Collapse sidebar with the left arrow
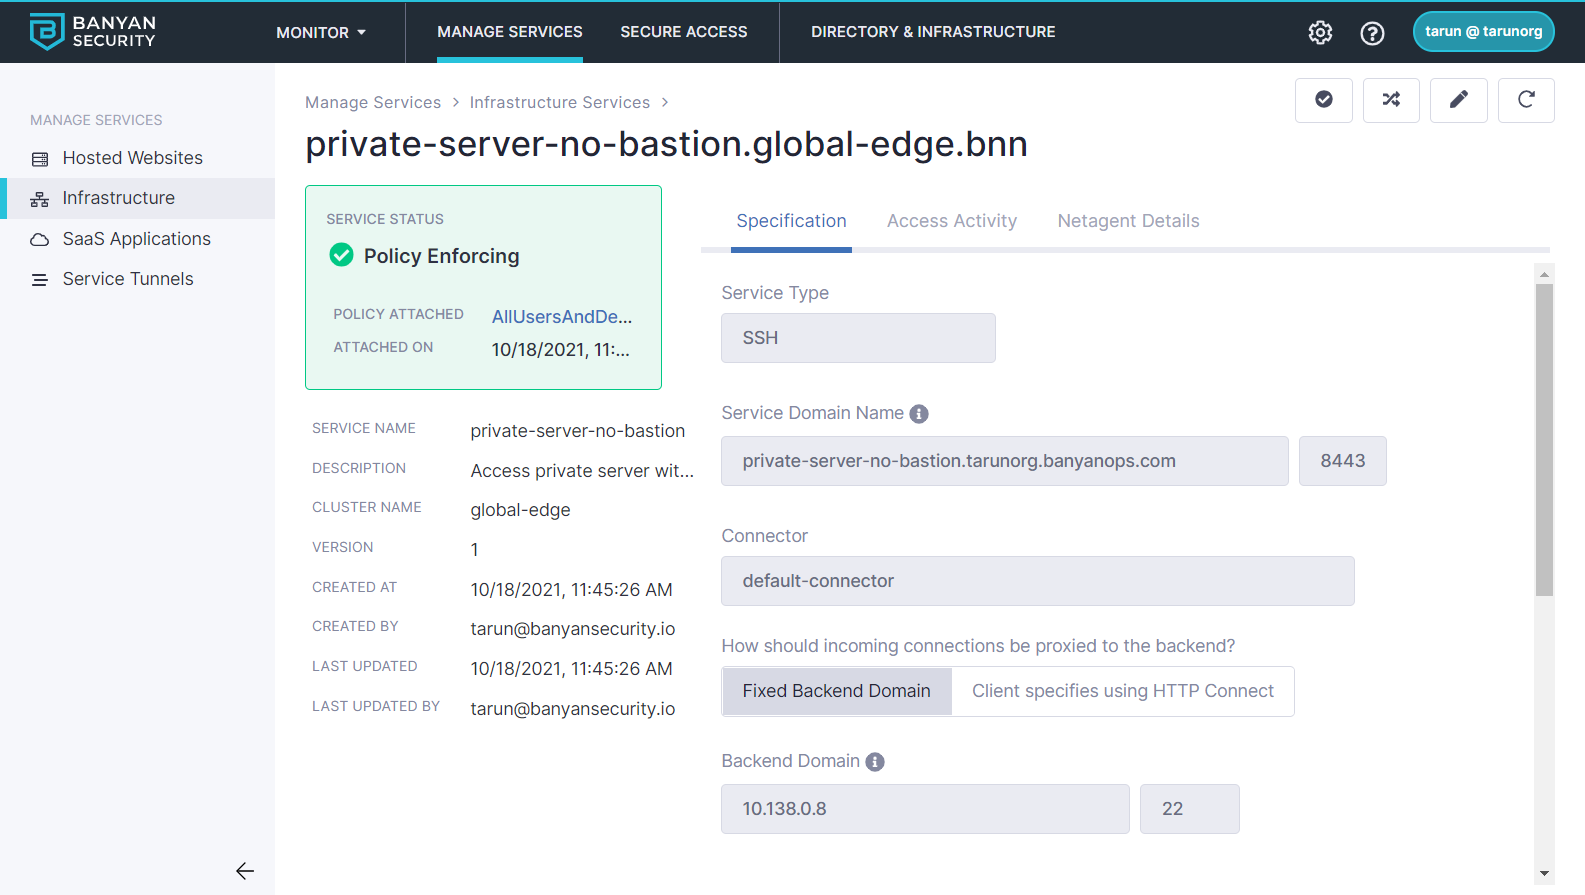1585x895 pixels. pos(245,871)
